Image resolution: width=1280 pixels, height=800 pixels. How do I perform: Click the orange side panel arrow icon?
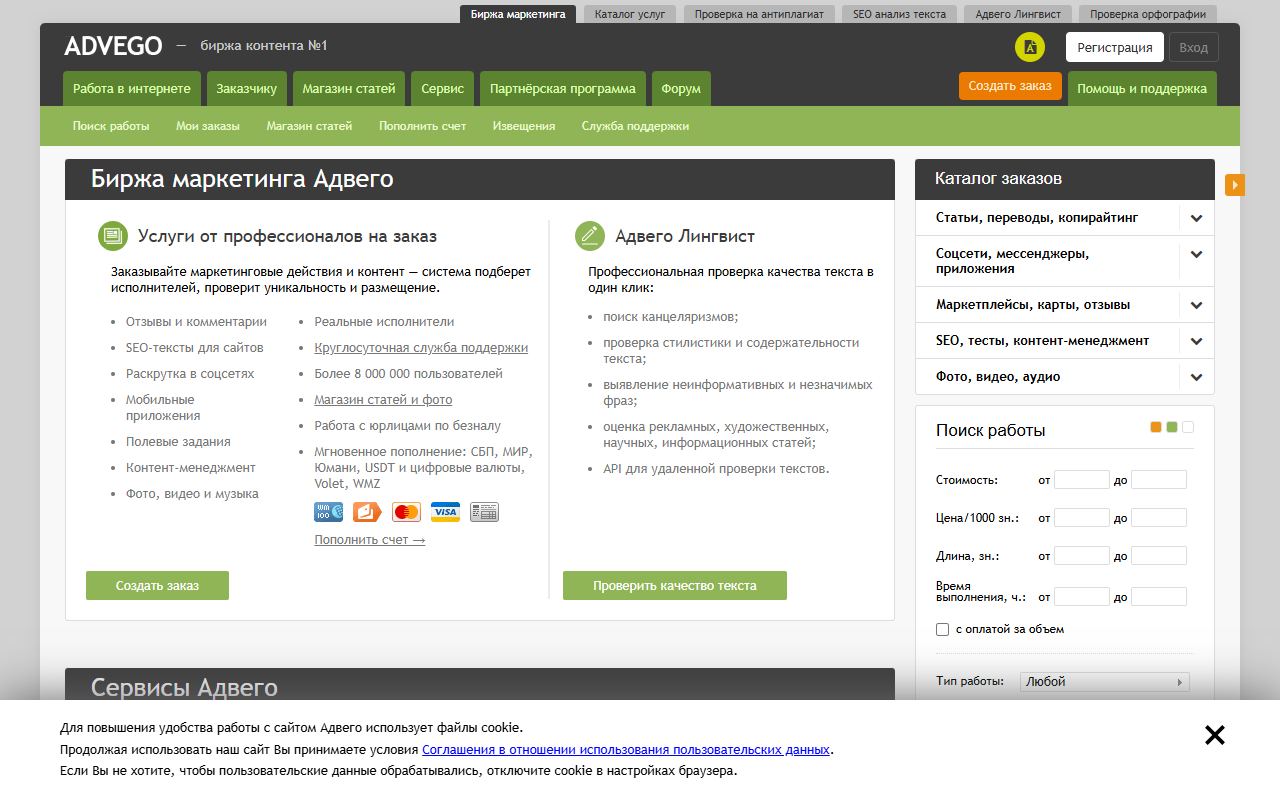(1235, 185)
